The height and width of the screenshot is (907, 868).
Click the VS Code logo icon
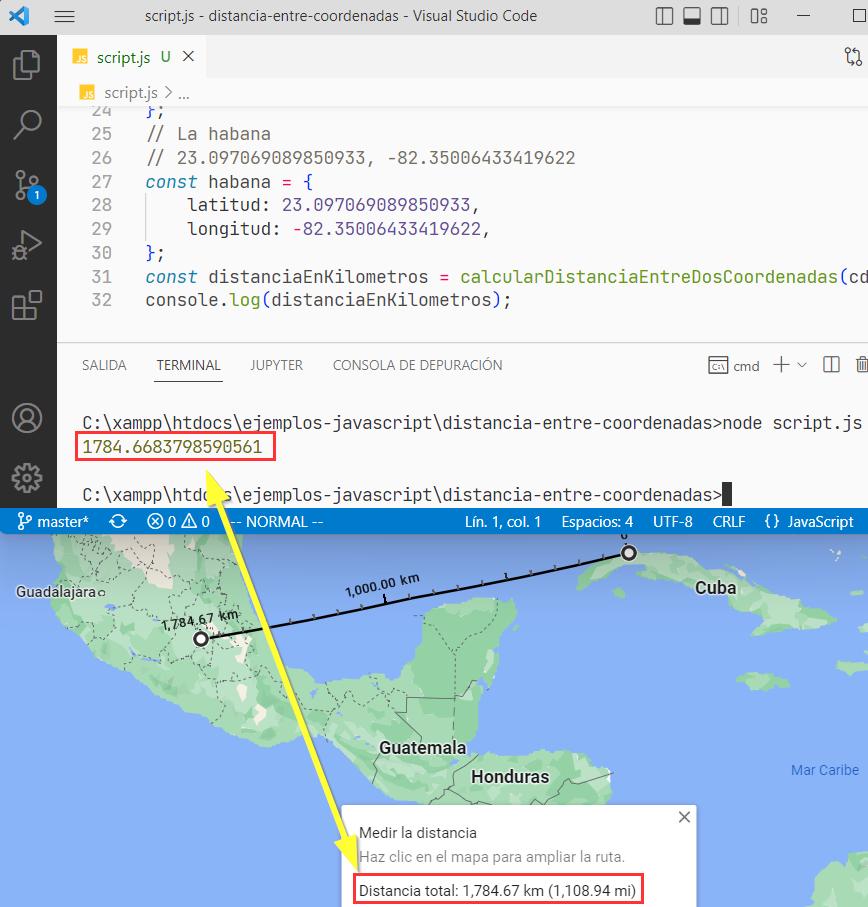click(19, 16)
